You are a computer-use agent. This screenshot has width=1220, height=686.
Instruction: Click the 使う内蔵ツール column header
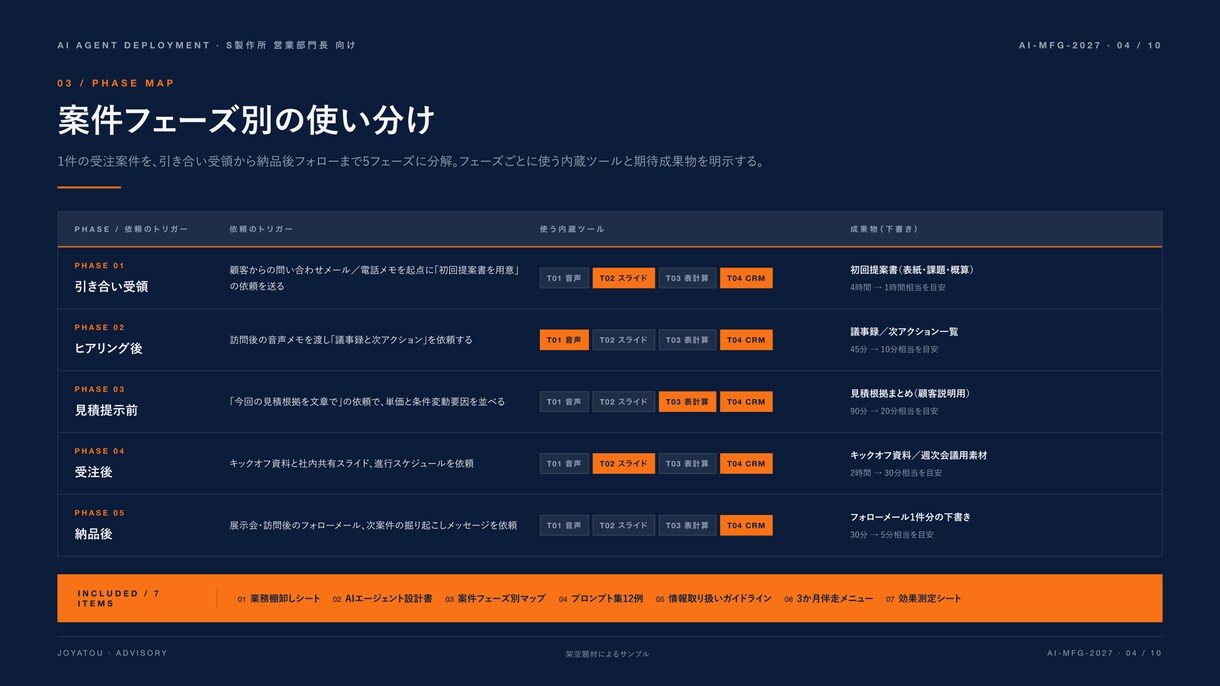point(572,230)
